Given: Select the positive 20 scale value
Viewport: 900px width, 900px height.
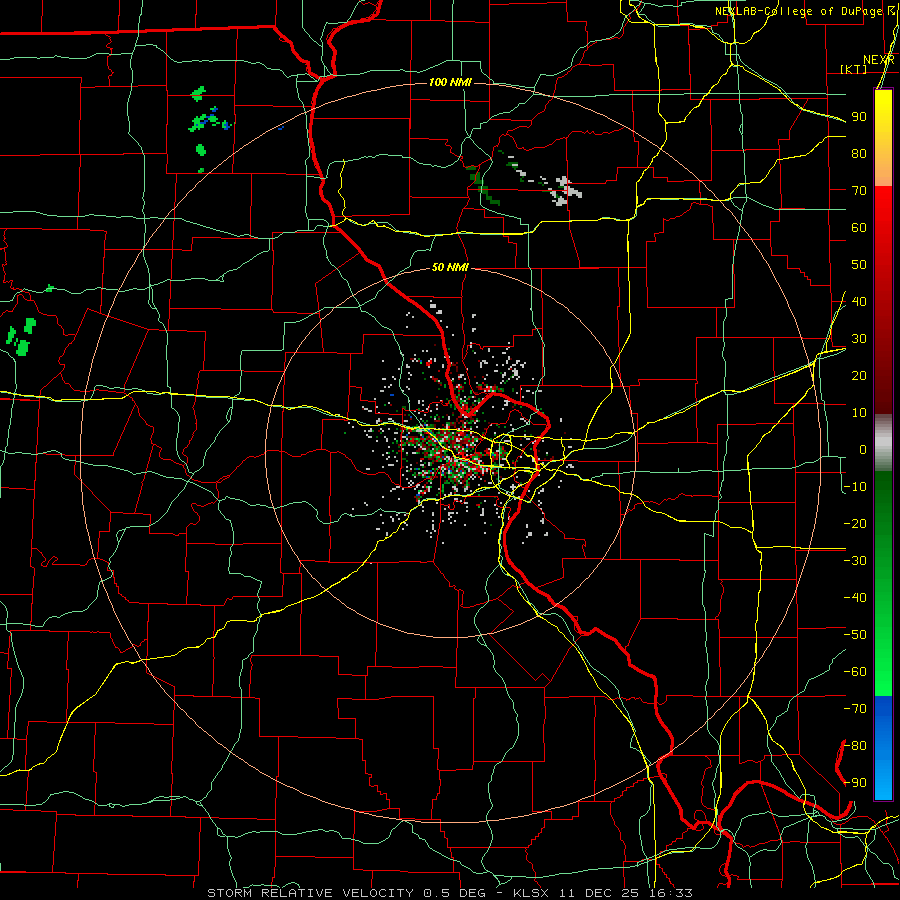Looking at the screenshot, I should (x=859, y=375).
